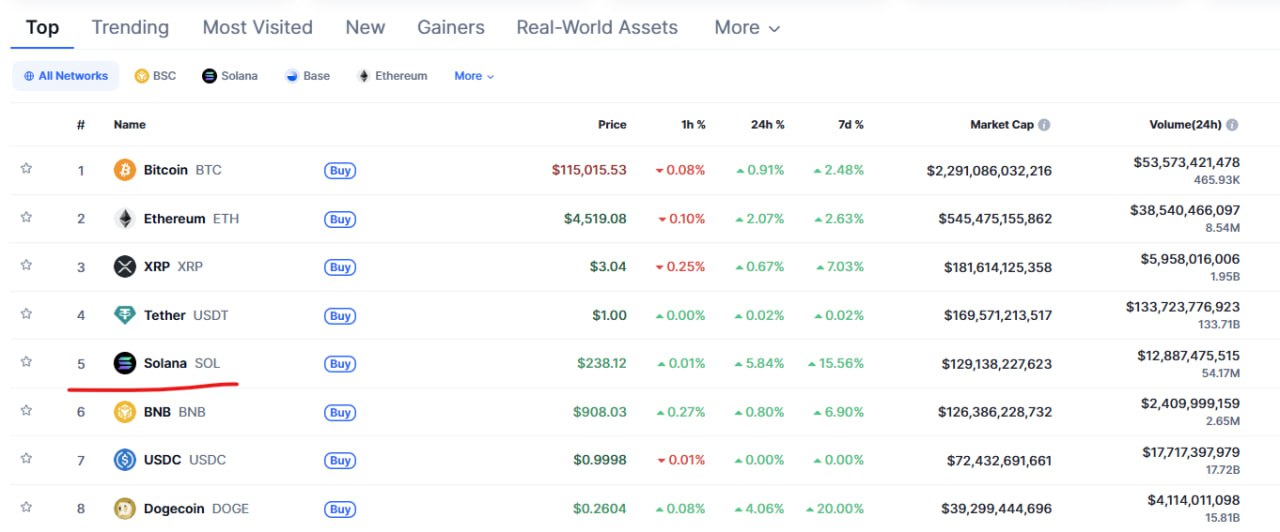Click Buy button for Dogecoin
This screenshot has width=1280, height=532.
tap(340, 509)
